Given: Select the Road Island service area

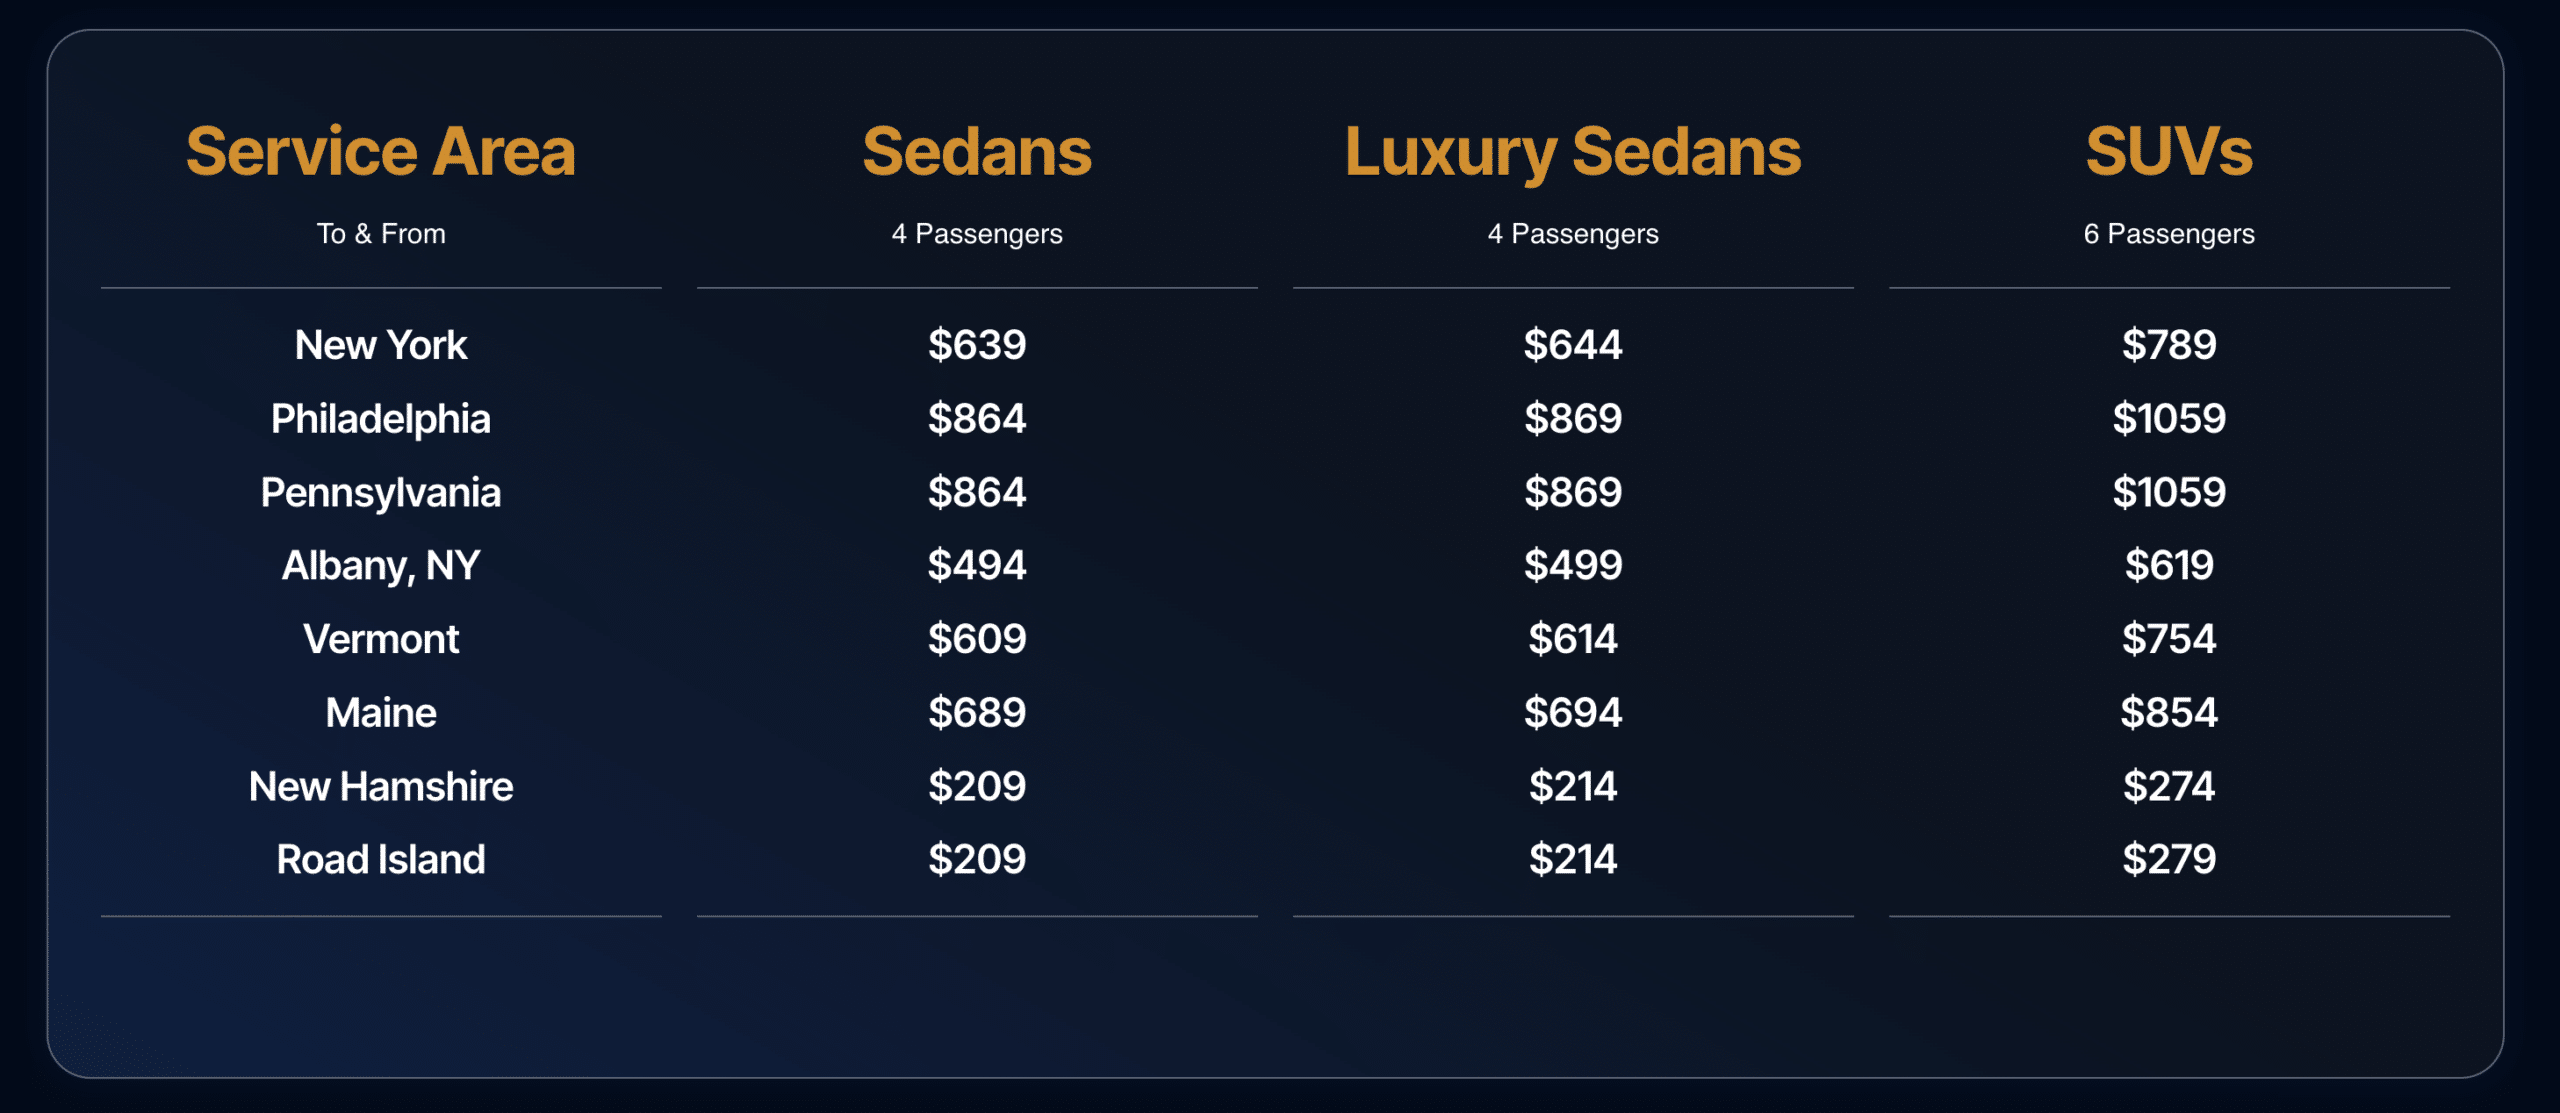Looking at the screenshot, I should click(x=381, y=860).
